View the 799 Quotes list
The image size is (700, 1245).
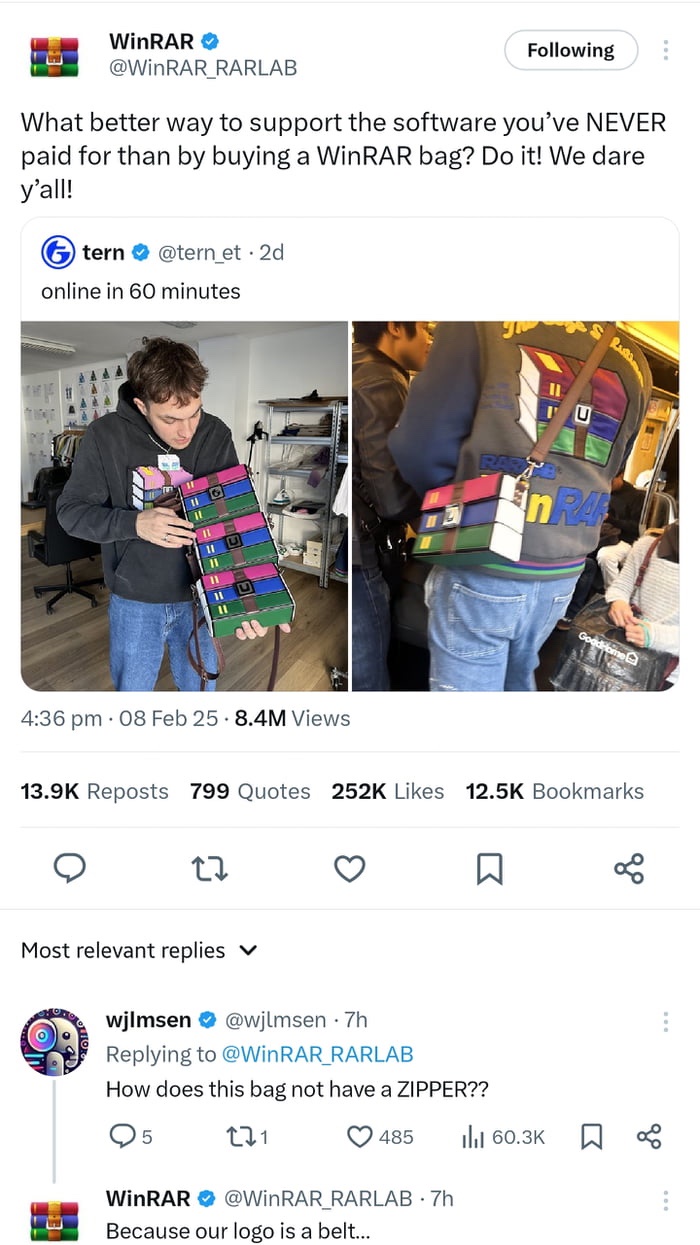tap(250, 791)
